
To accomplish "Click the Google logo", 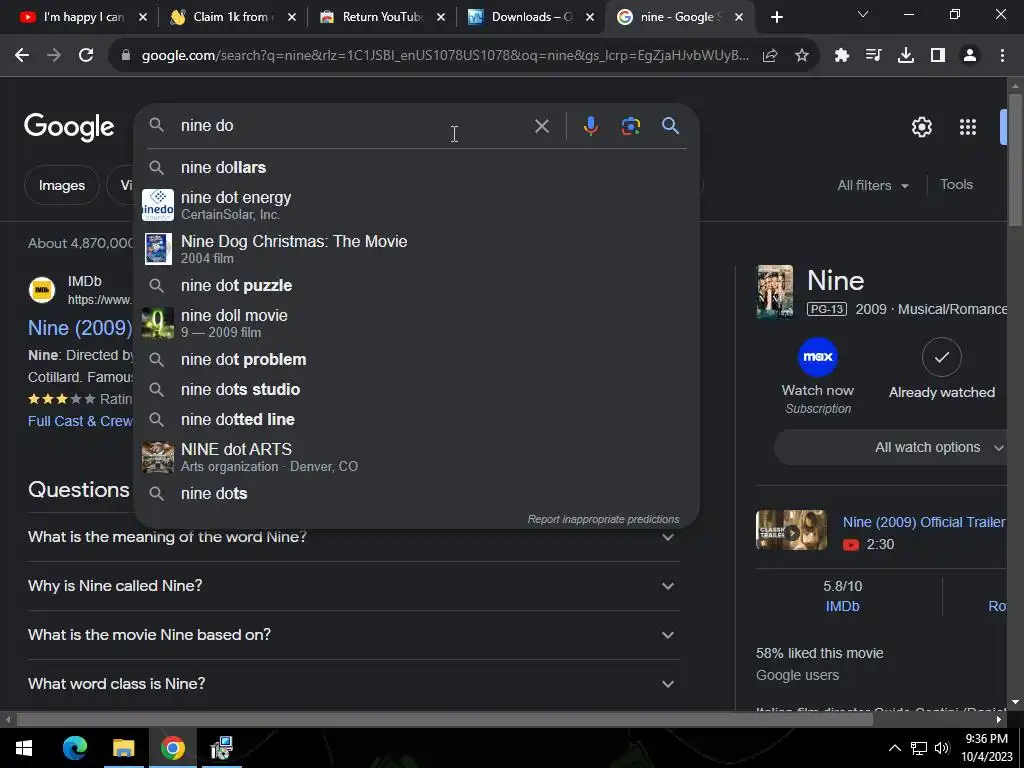I will click(69, 127).
